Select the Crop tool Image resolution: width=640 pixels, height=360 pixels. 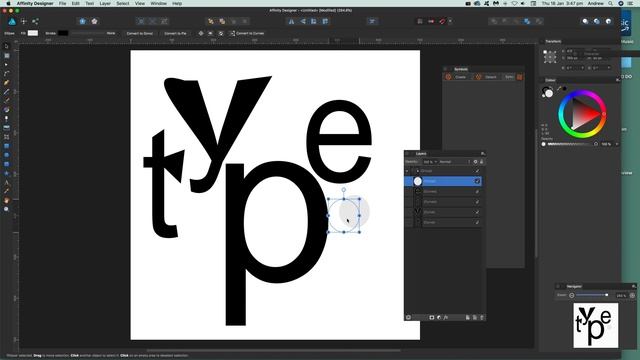(7, 137)
